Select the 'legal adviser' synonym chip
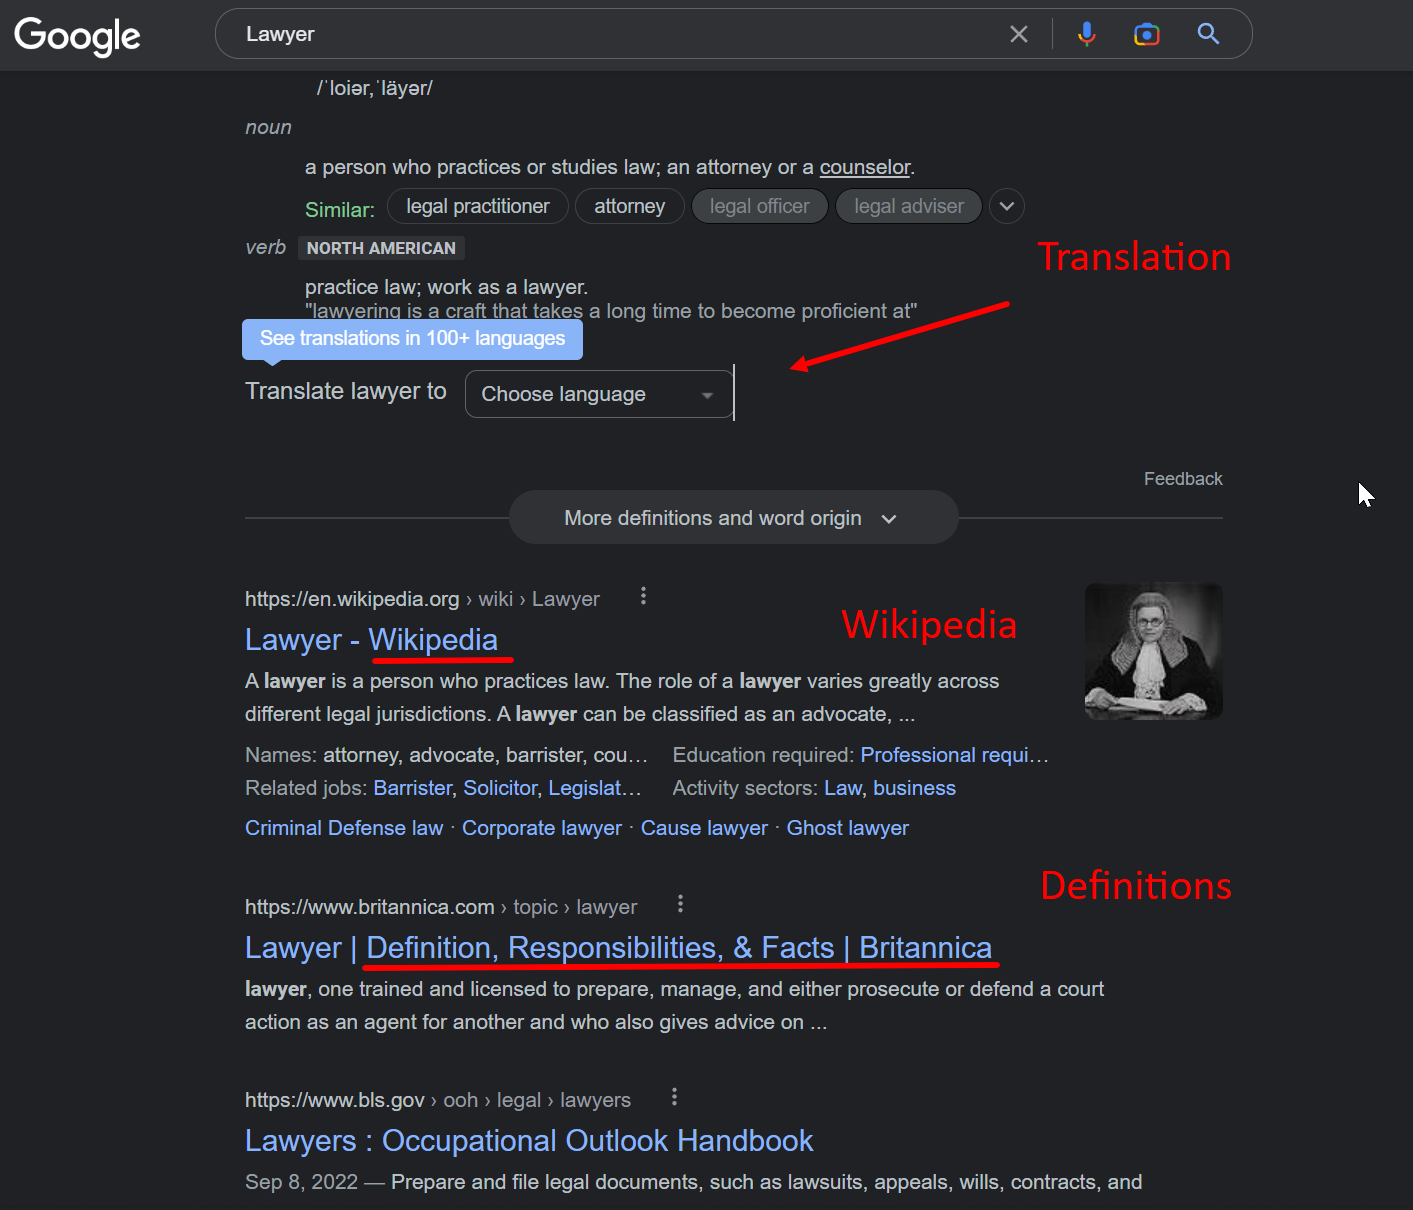 (909, 207)
